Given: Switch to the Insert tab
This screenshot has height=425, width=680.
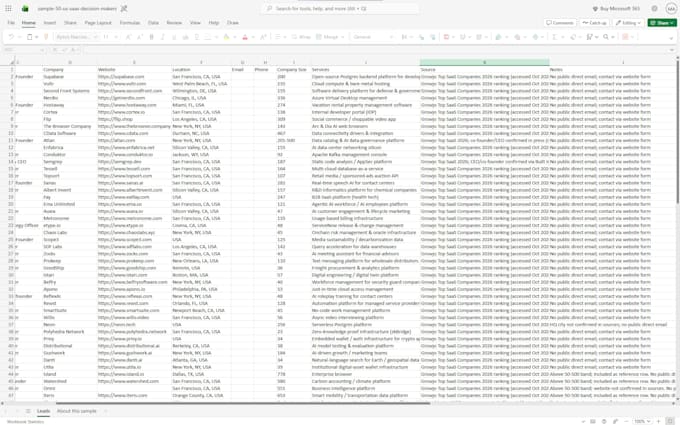Looking at the screenshot, I should pos(50,23).
